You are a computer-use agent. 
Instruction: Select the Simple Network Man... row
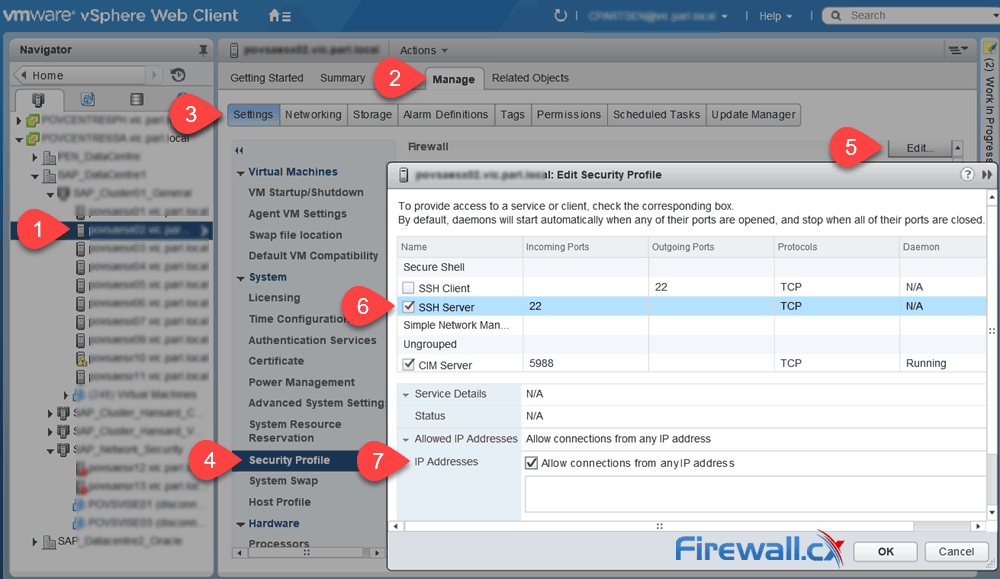pos(691,325)
